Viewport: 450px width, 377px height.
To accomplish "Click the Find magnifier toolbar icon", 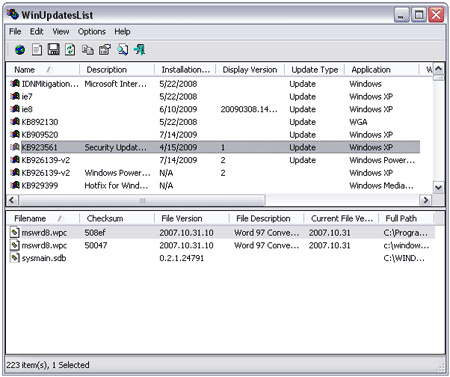I will click(x=122, y=50).
